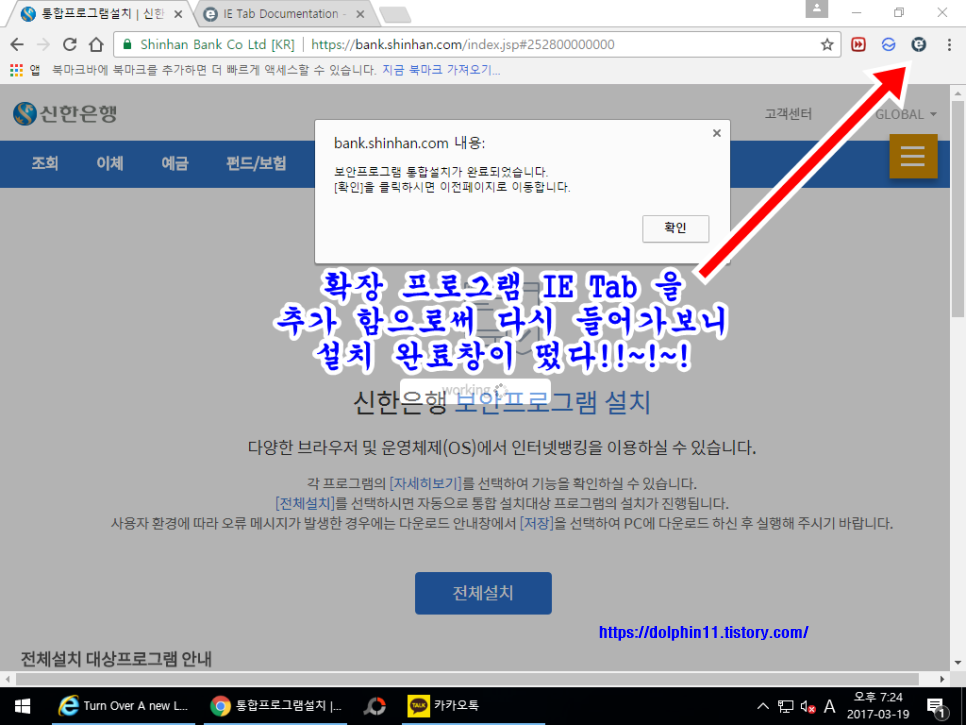Open the Action Center notification icon
This screenshot has width=966, height=725.
pos(936,707)
